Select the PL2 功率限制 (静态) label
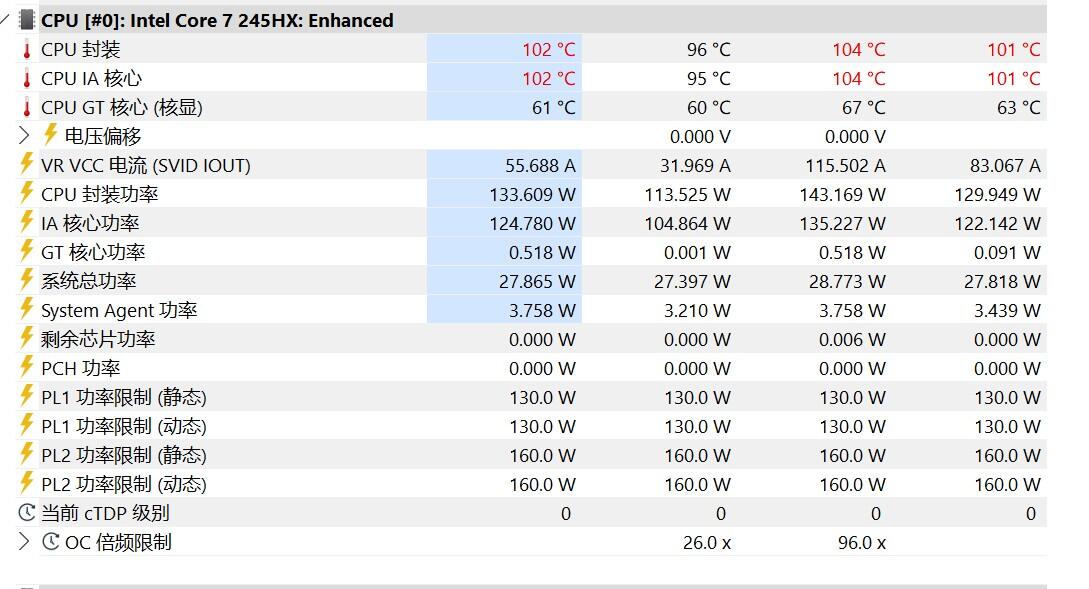The width and height of the screenshot is (1089, 589). pos(124,456)
